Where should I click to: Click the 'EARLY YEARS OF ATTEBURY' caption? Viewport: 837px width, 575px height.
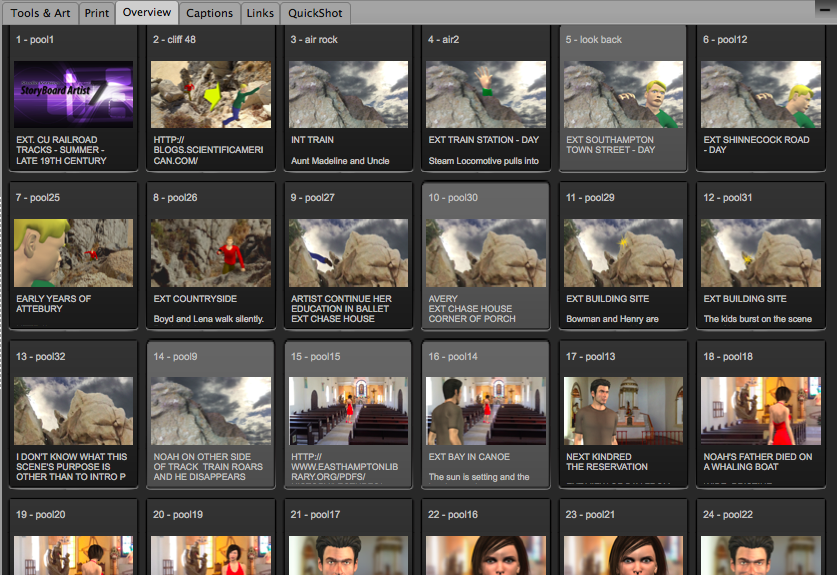(53, 303)
